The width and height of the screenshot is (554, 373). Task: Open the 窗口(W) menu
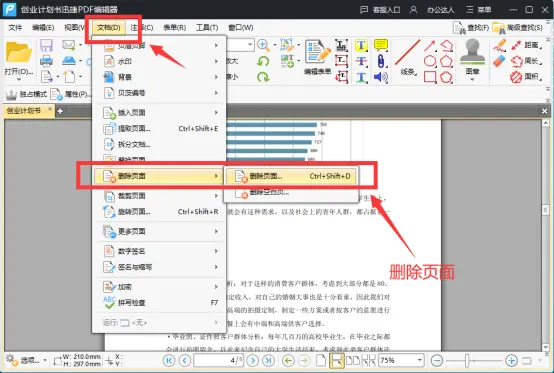[x=240, y=27]
